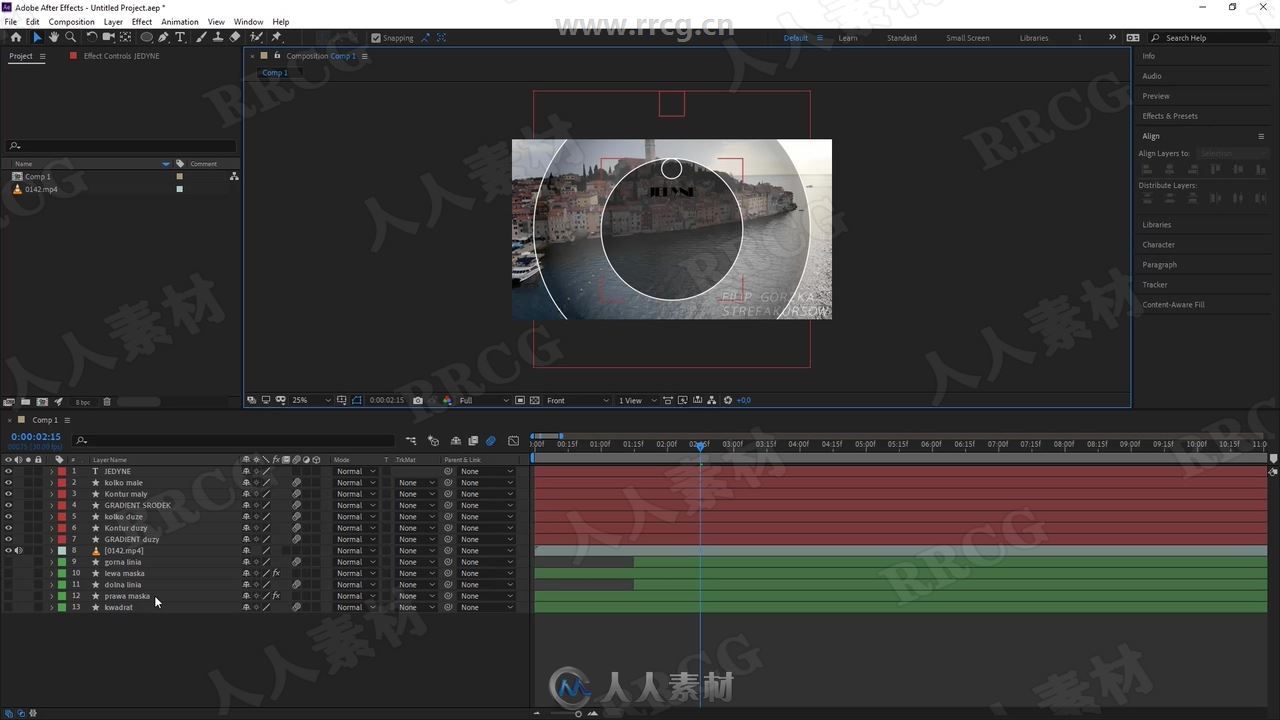1280x720 pixels.
Task: Hide the Kontur maly layer
Action: coord(8,494)
